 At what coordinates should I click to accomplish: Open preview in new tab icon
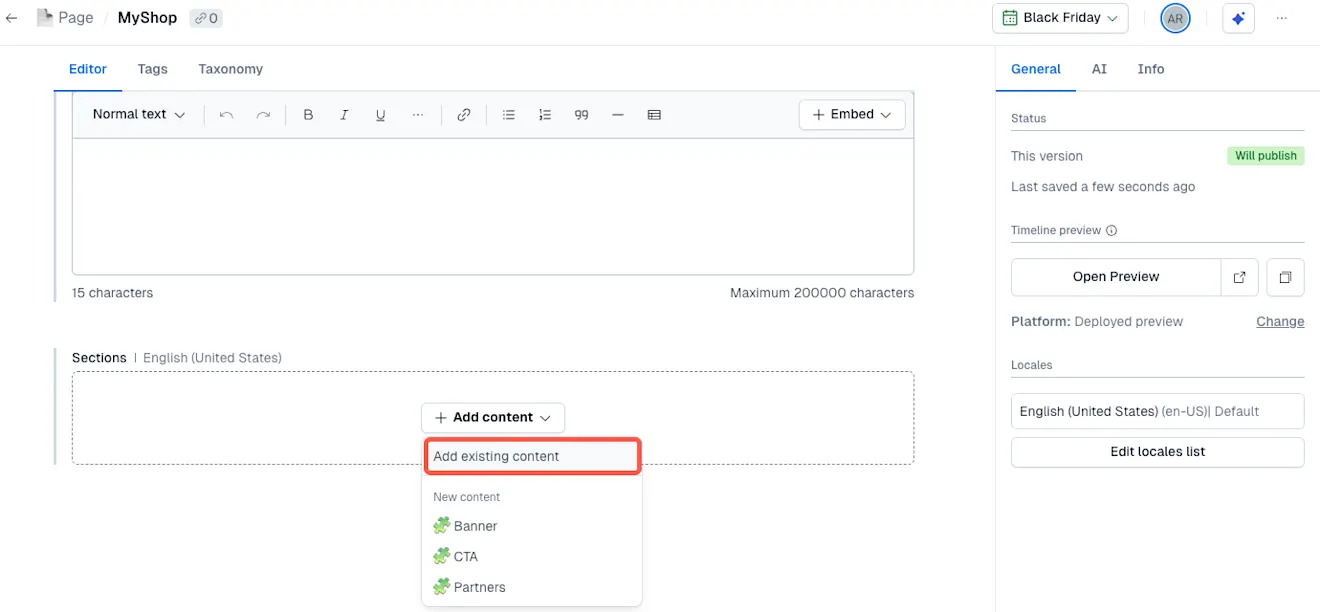1239,277
